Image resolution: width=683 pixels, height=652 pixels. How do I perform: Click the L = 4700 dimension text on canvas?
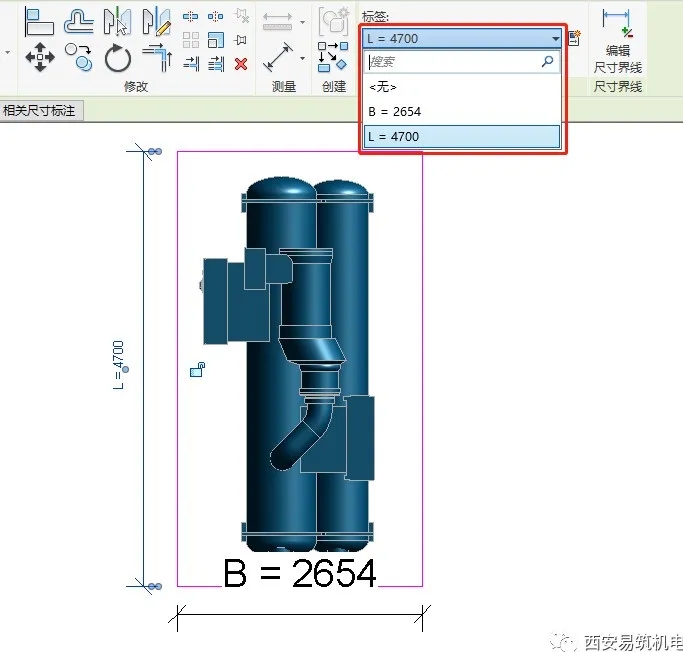click(x=118, y=365)
